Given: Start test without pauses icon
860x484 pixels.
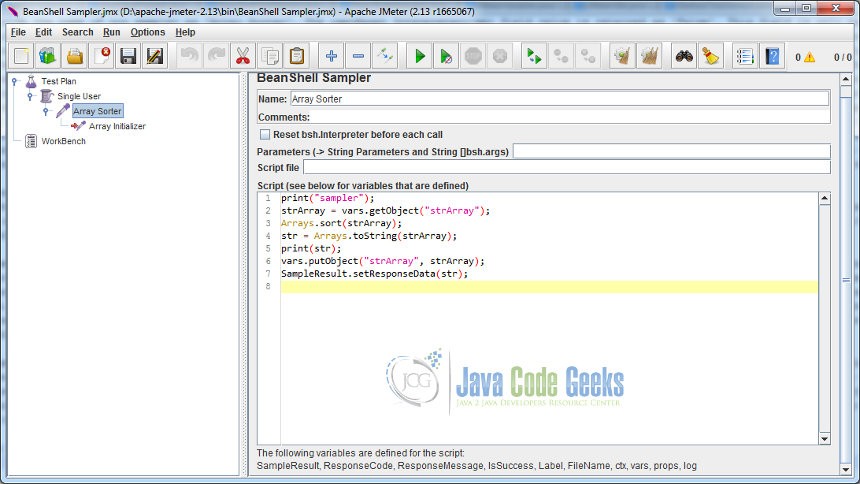Looking at the screenshot, I should [x=446, y=56].
